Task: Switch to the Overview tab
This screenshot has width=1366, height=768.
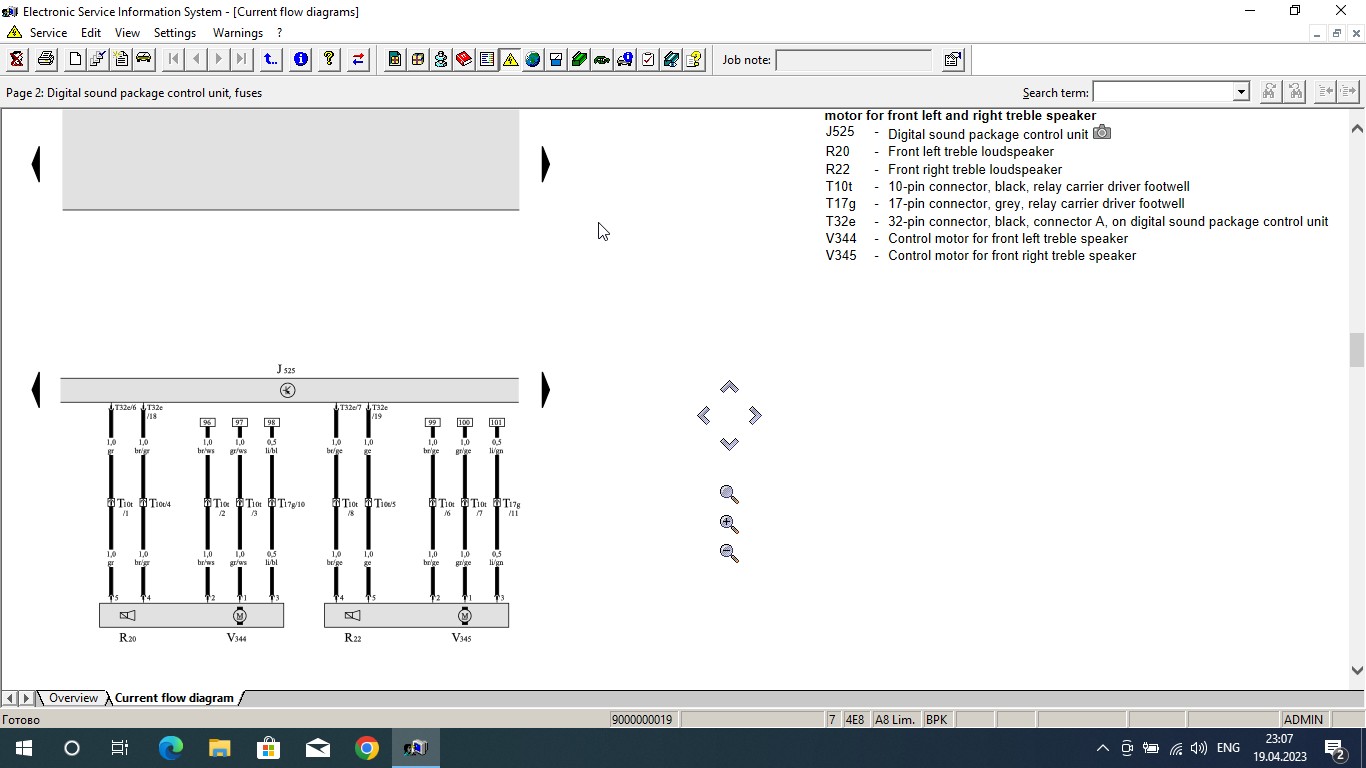Action: click(x=73, y=698)
